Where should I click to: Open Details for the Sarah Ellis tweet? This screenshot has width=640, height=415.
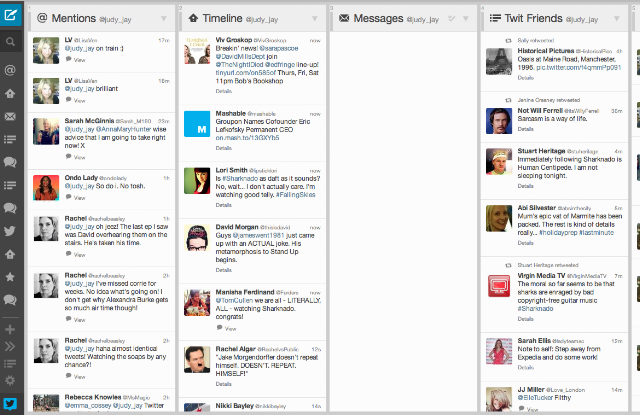pos(526,368)
